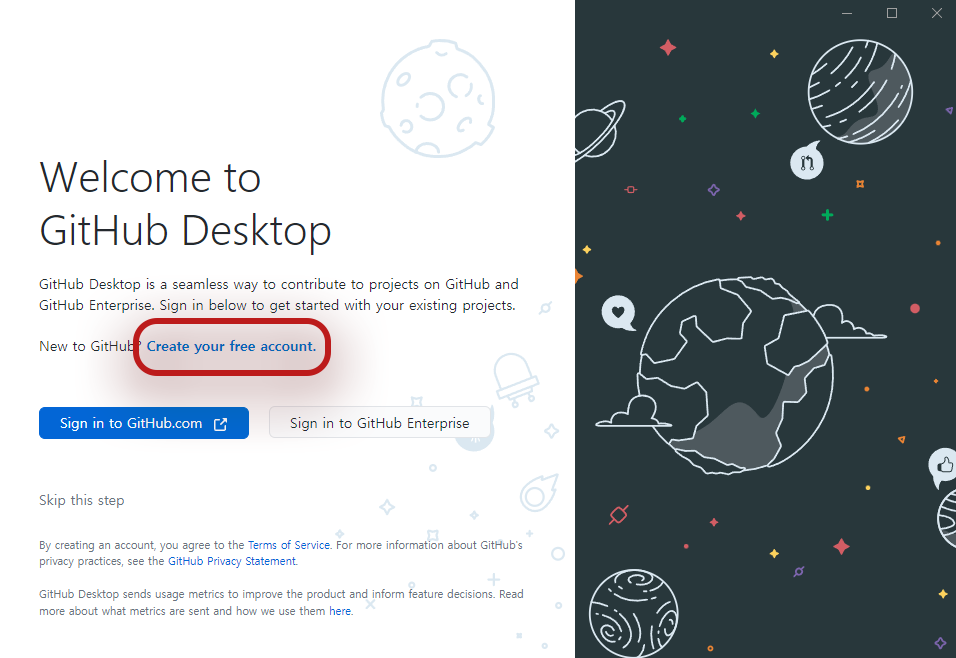Choose Sign in to GitHub Enterprise
Screen dimensions: 956x658
coord(380,423)
